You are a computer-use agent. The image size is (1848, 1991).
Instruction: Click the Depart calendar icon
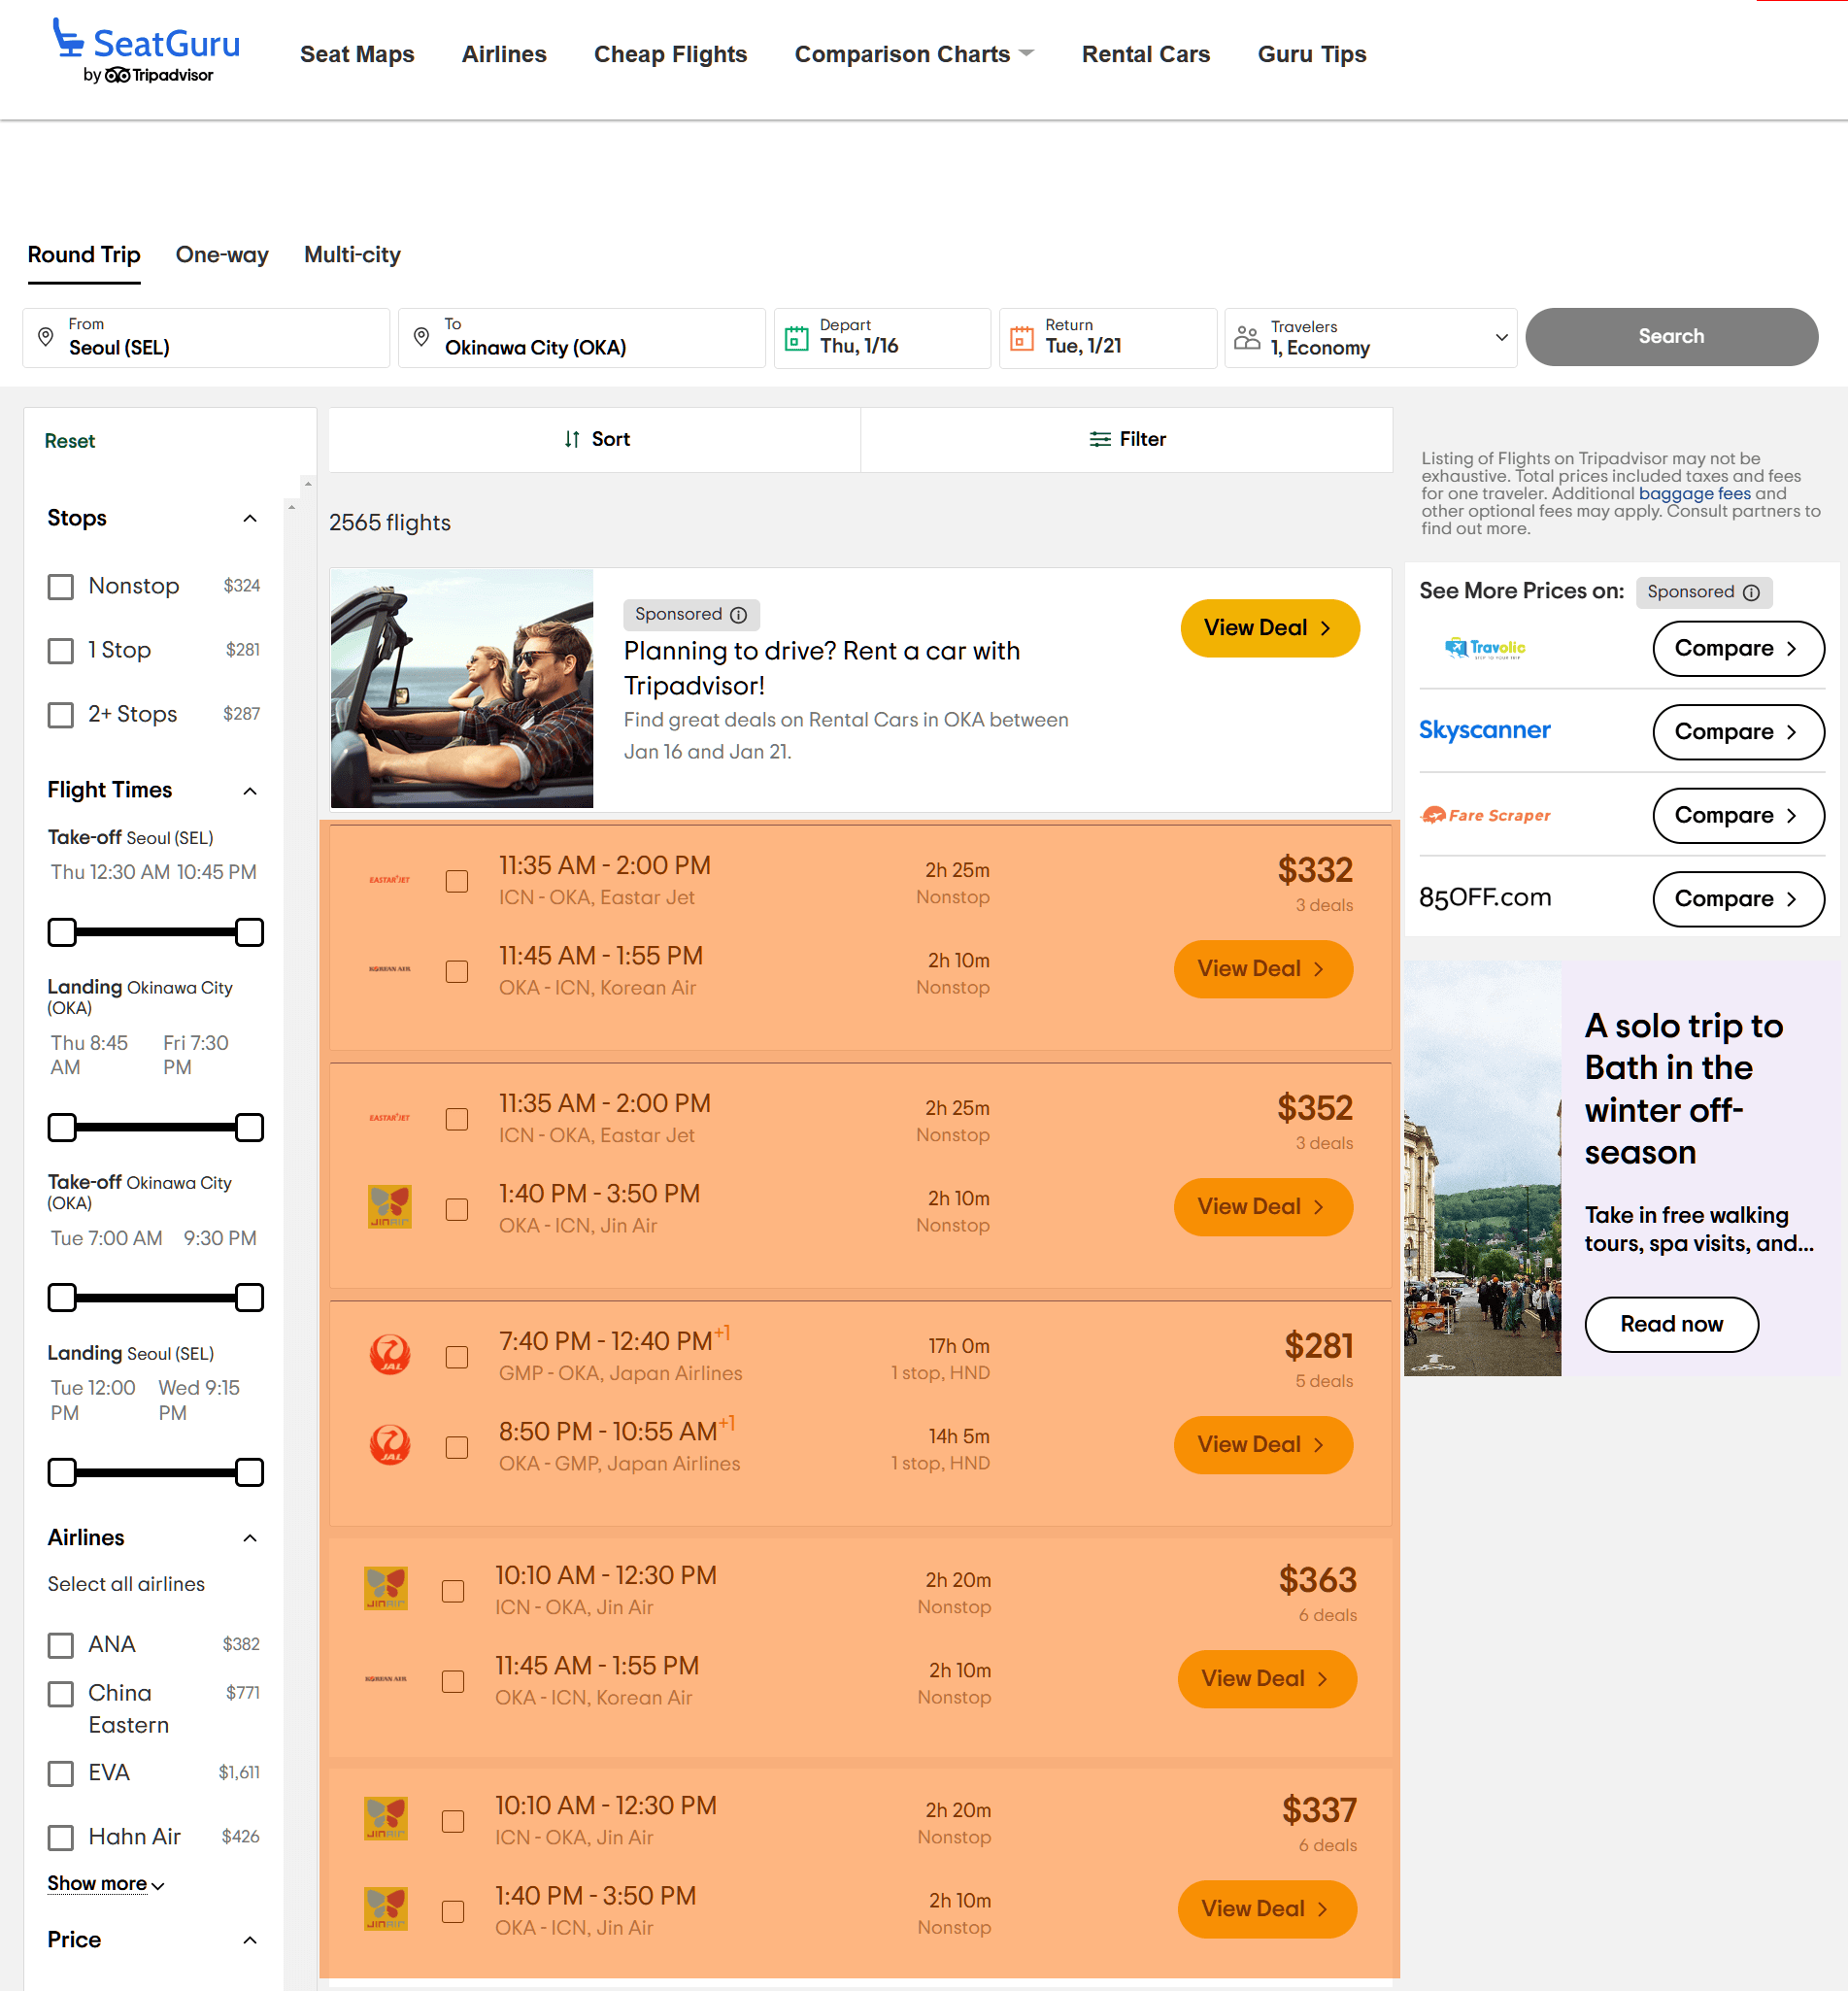click(x=796, y=338)
